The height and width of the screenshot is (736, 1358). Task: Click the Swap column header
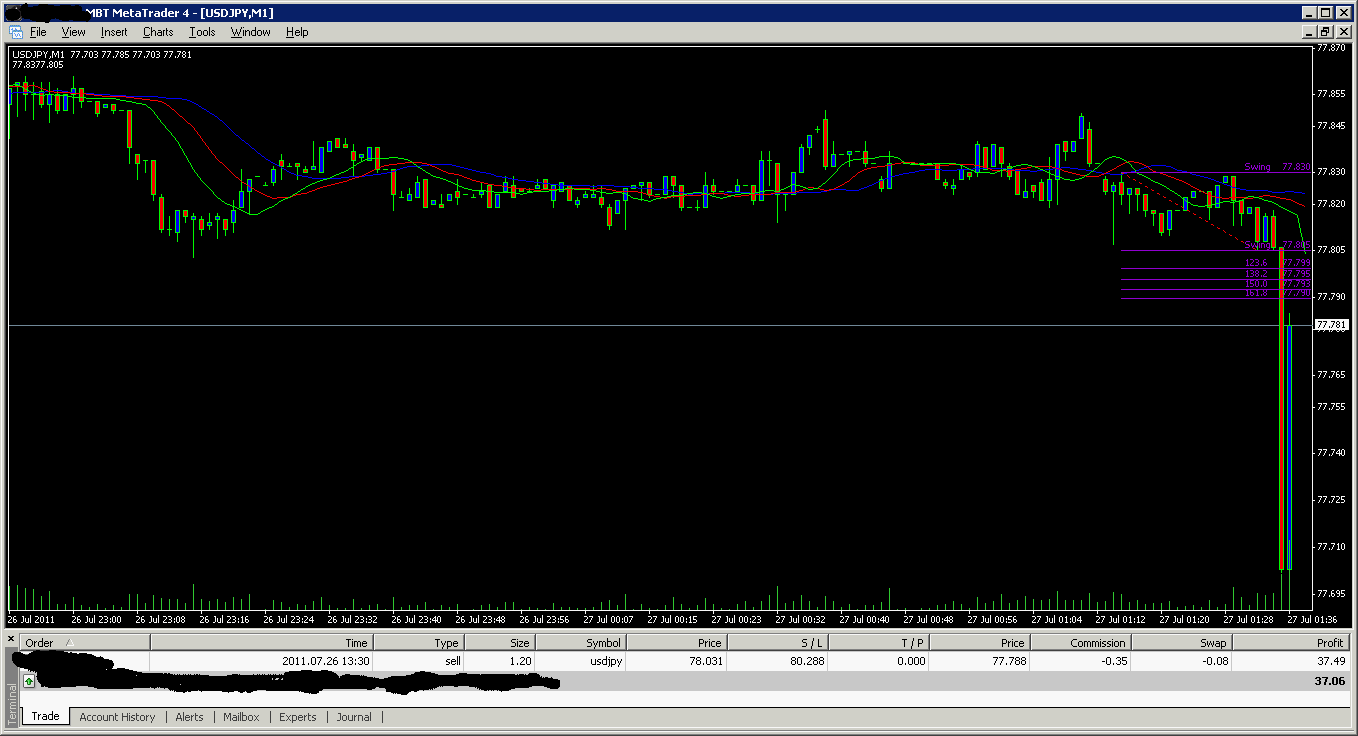[x=1181, y=643]
